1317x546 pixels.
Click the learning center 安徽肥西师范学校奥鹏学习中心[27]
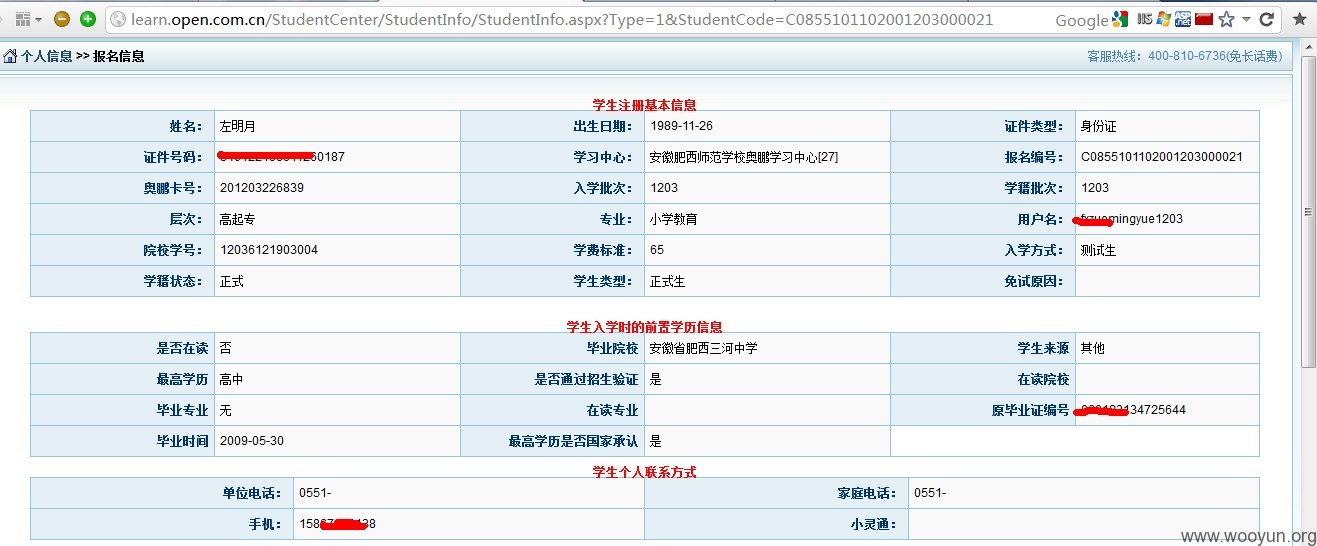point(743,158)
